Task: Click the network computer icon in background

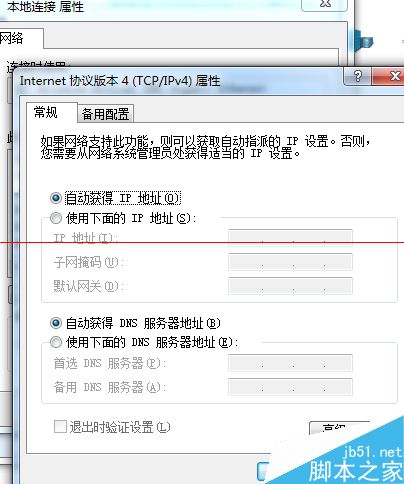Action: pos(363,42)
